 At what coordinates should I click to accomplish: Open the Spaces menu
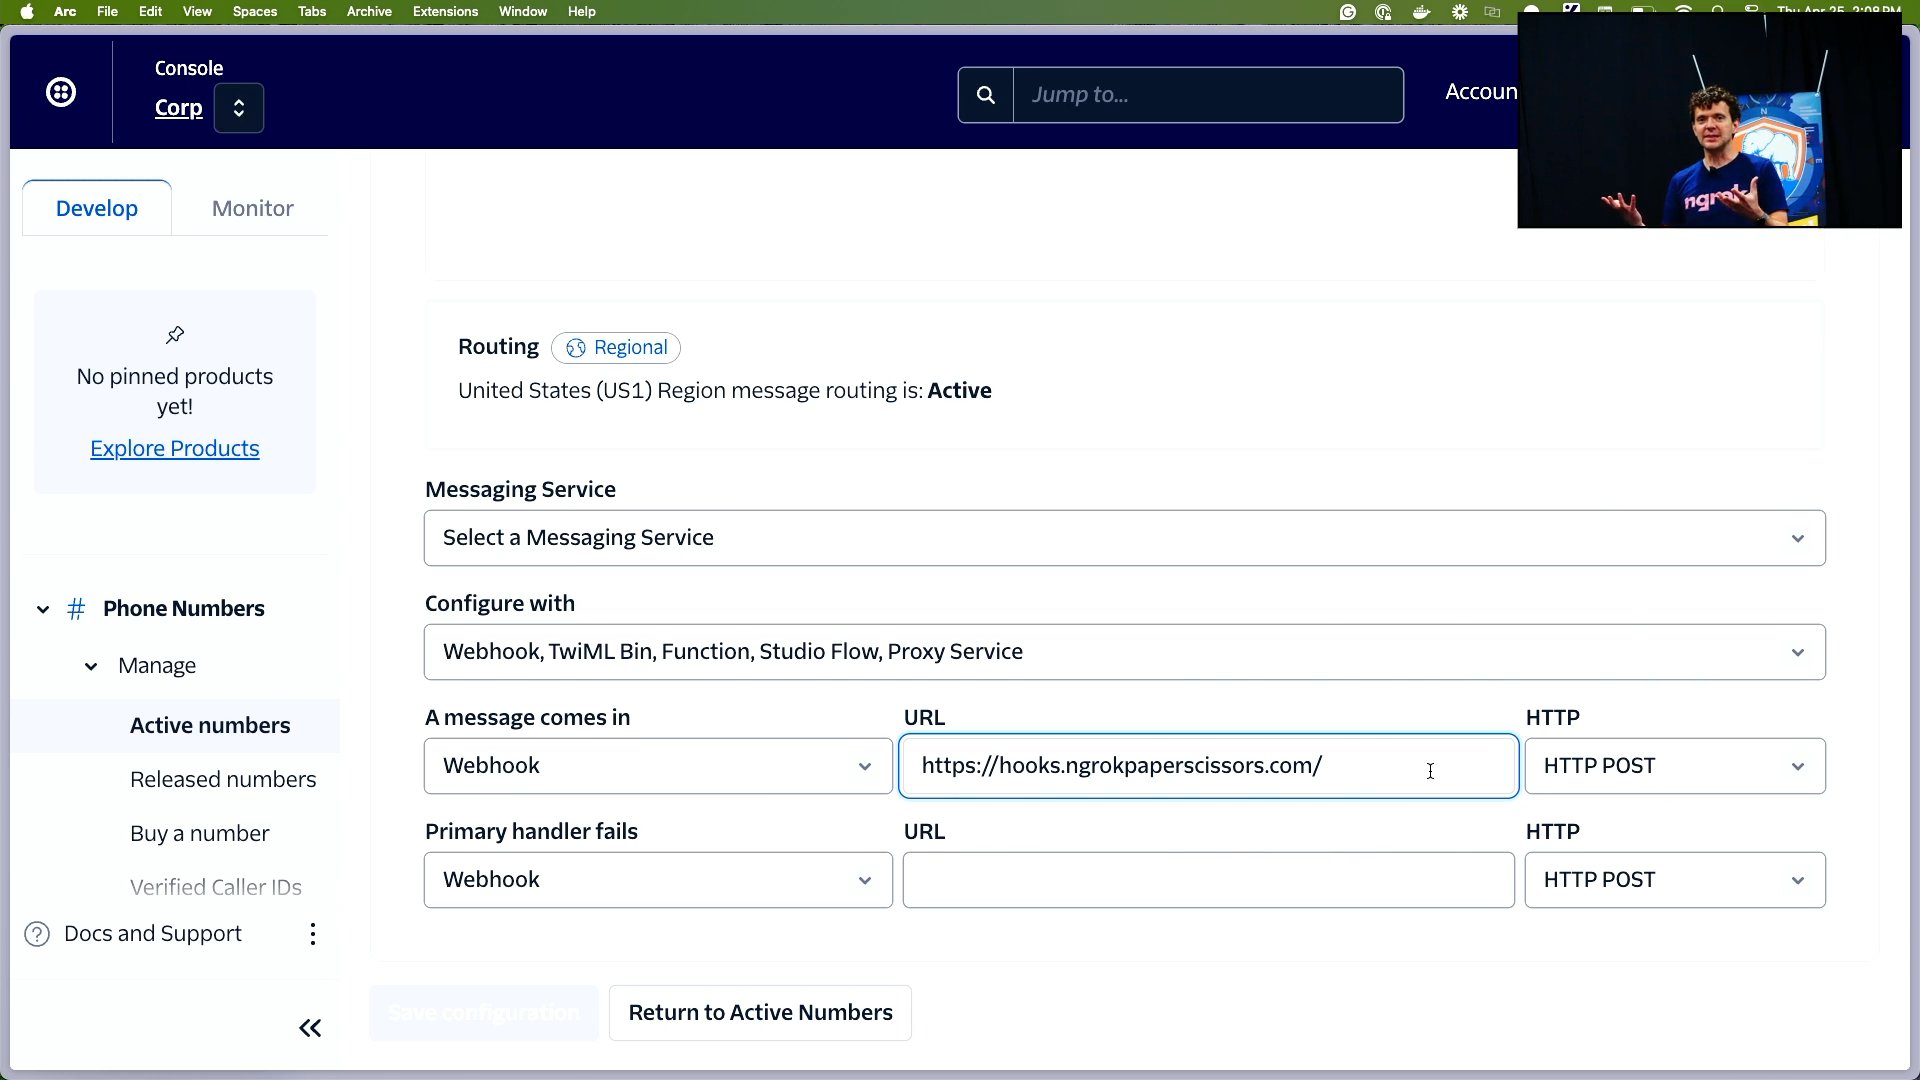click(255, 12)
